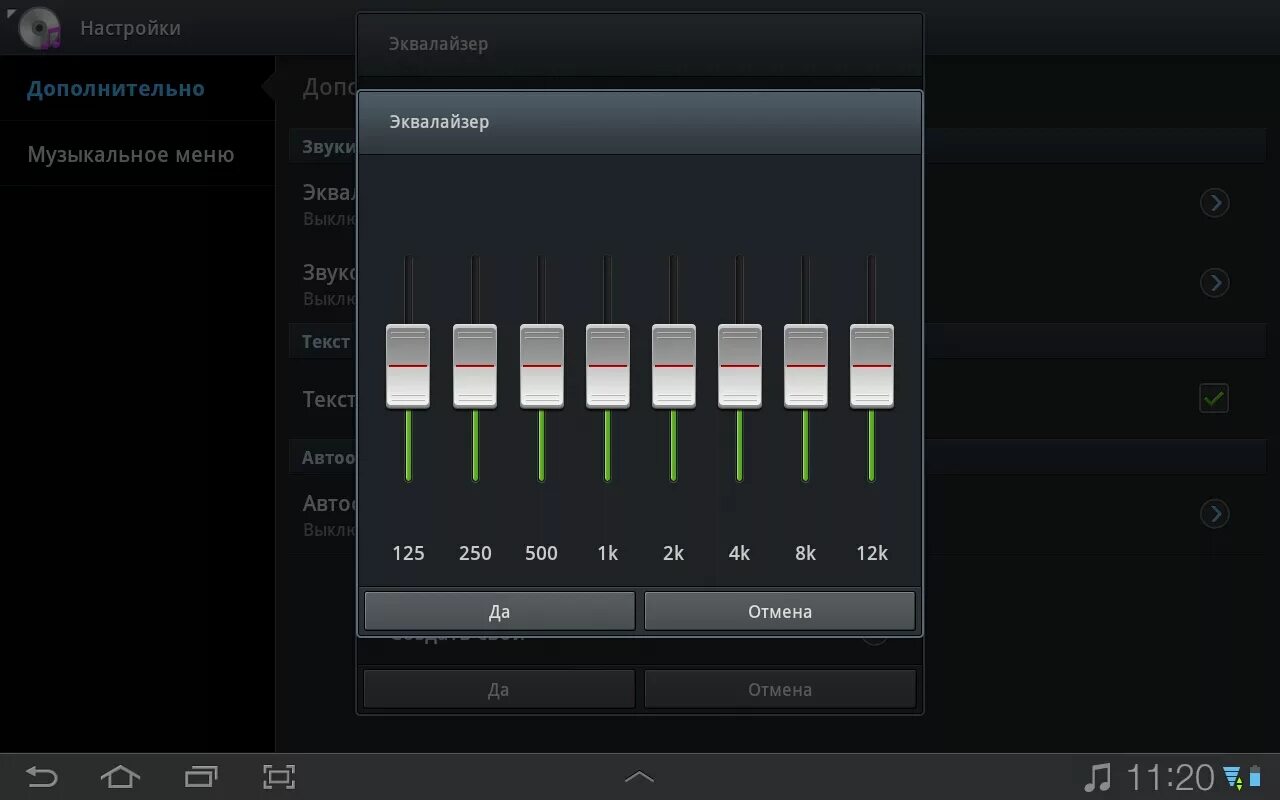1280x800 pixels.
Task: Open the Эквалайзер settings via its chevron arrow
Action: [x=1214, y=202]
